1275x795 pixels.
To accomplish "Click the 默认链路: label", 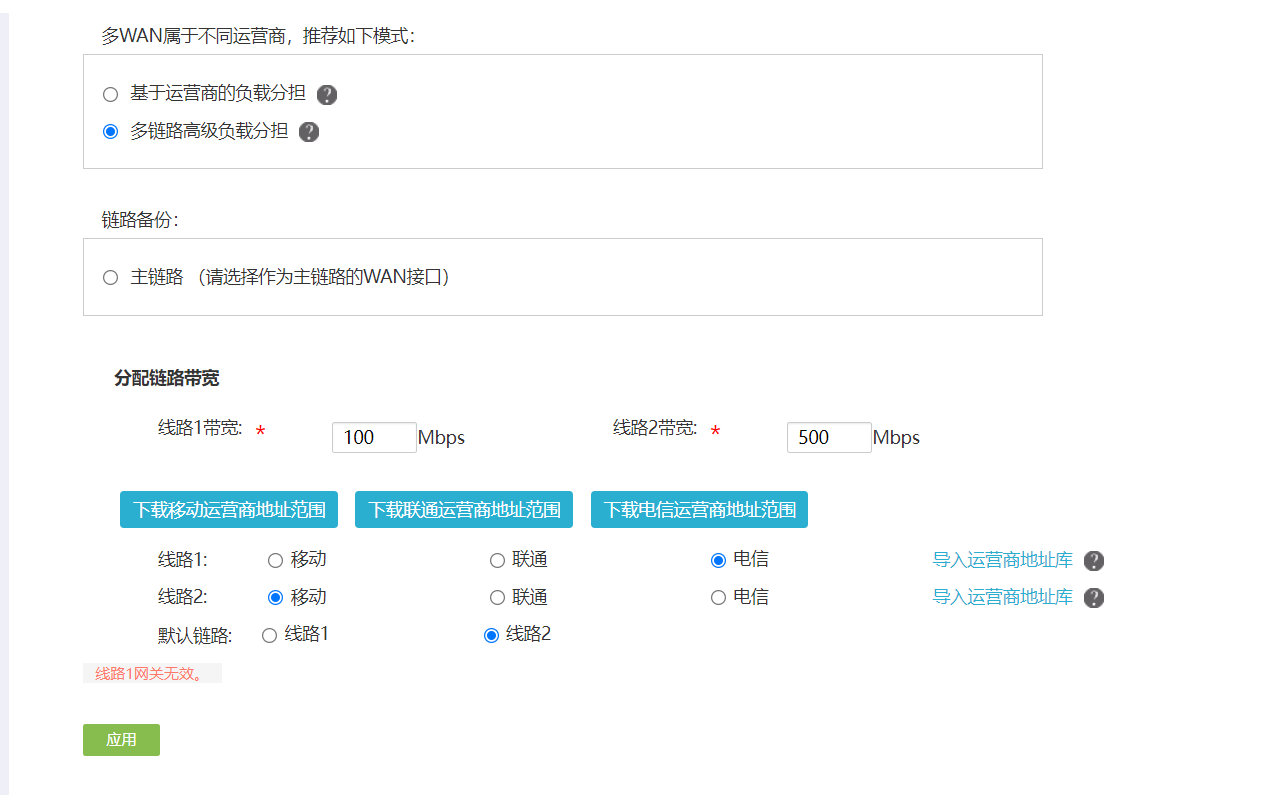I will pos(195,636).
